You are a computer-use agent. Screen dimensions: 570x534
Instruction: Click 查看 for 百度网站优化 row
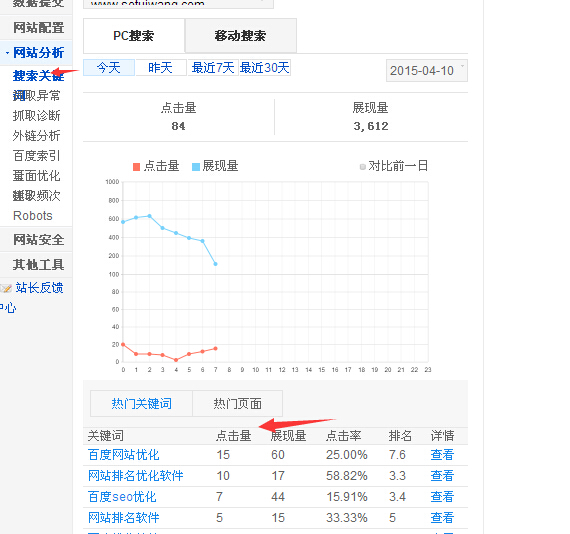click(442, 455)
